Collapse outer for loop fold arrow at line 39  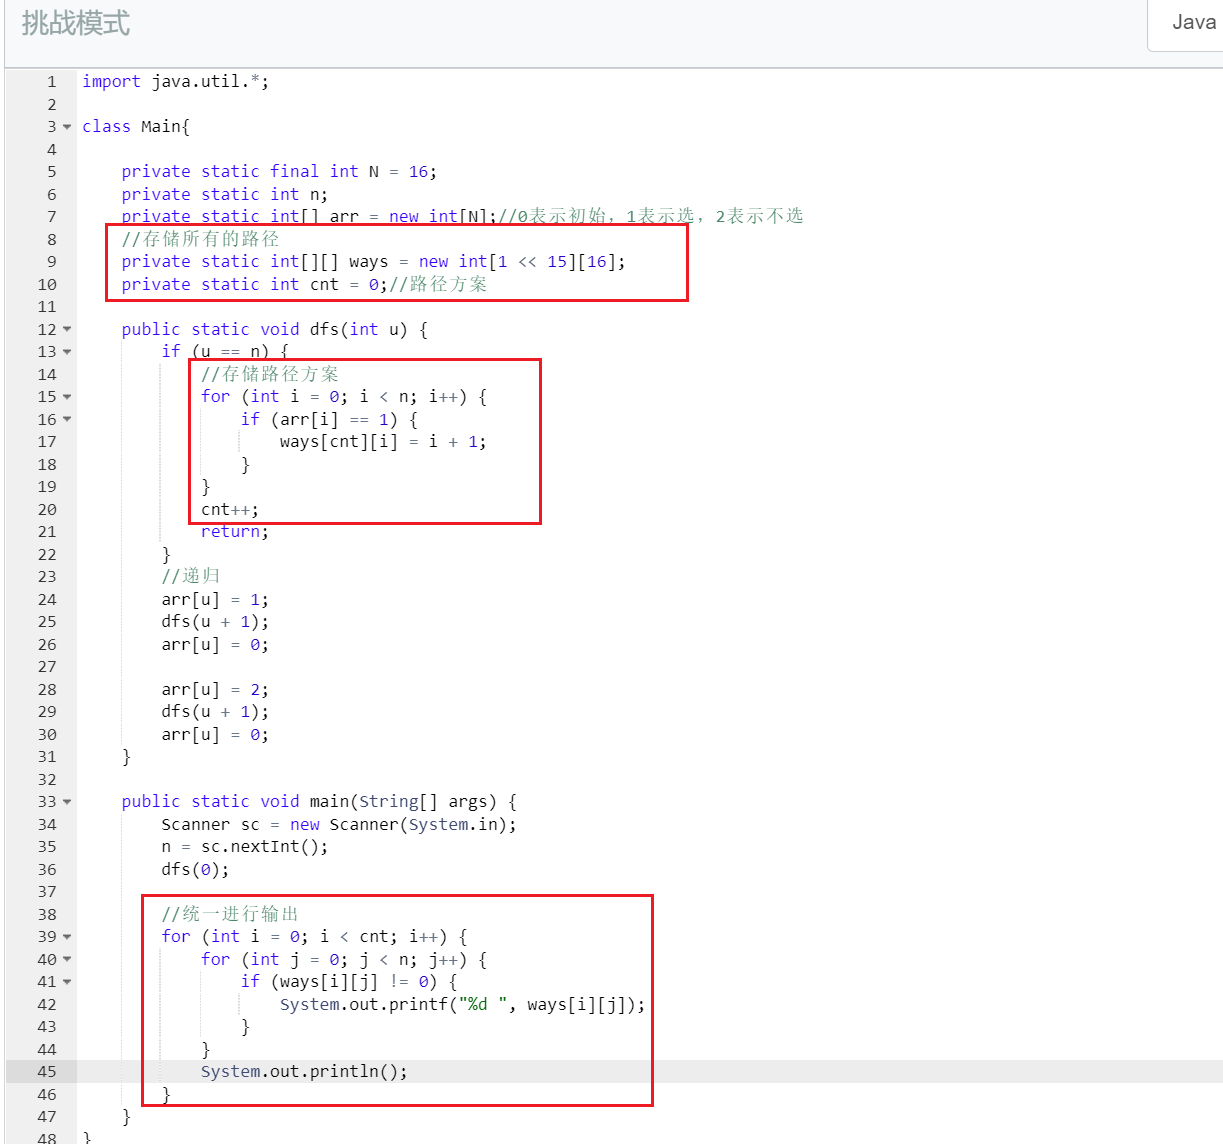pos(67,937)
